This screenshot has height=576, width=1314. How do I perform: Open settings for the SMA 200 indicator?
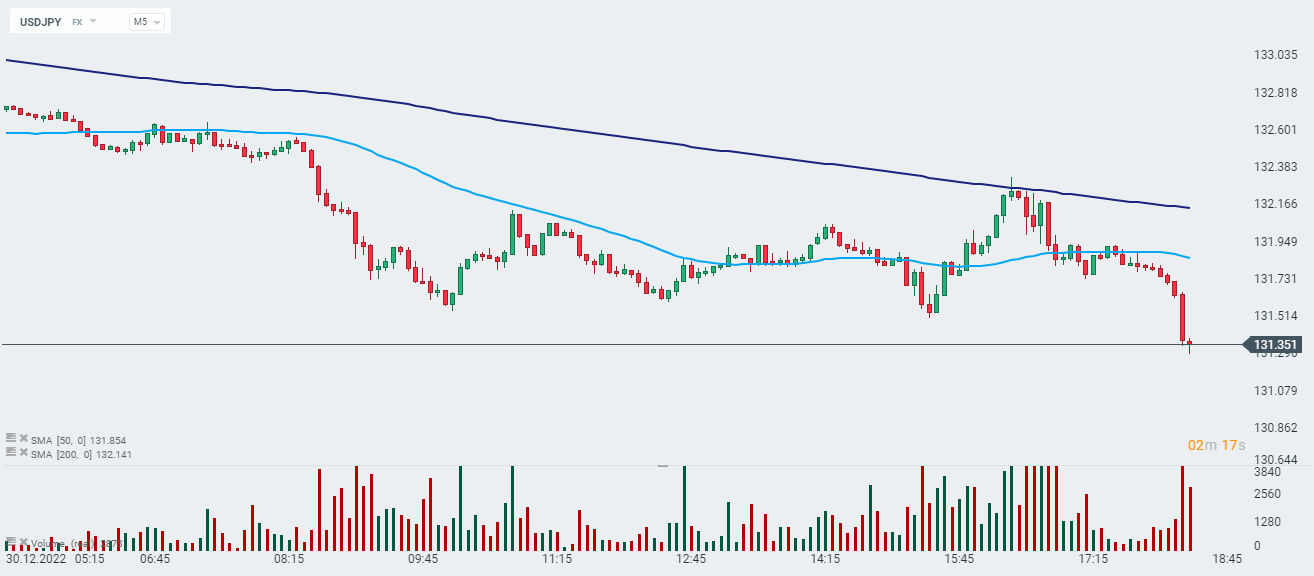coord(10,452)
